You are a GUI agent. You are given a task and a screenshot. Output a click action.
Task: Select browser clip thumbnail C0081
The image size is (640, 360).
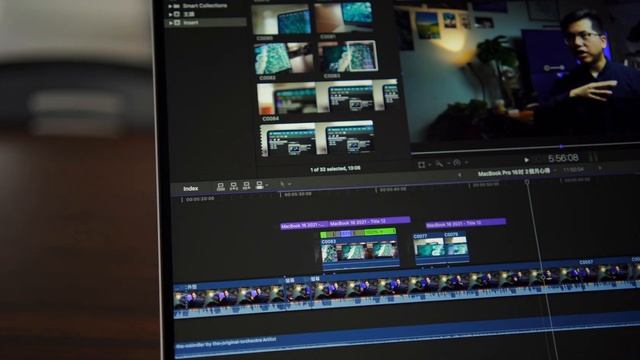coord(344,18)
